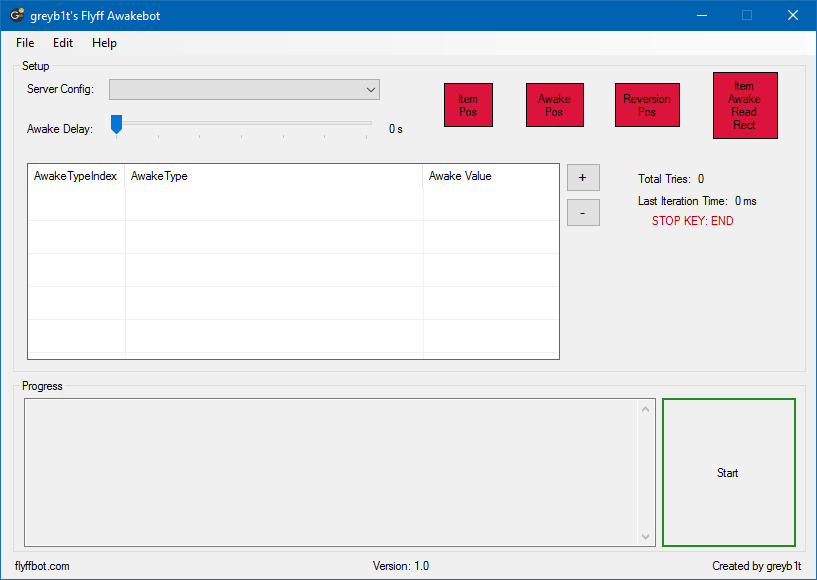Click the Awake Delay slider thumb
This screenshot has width=817, height=580.
pyautogui.click(x=116, y=125)
